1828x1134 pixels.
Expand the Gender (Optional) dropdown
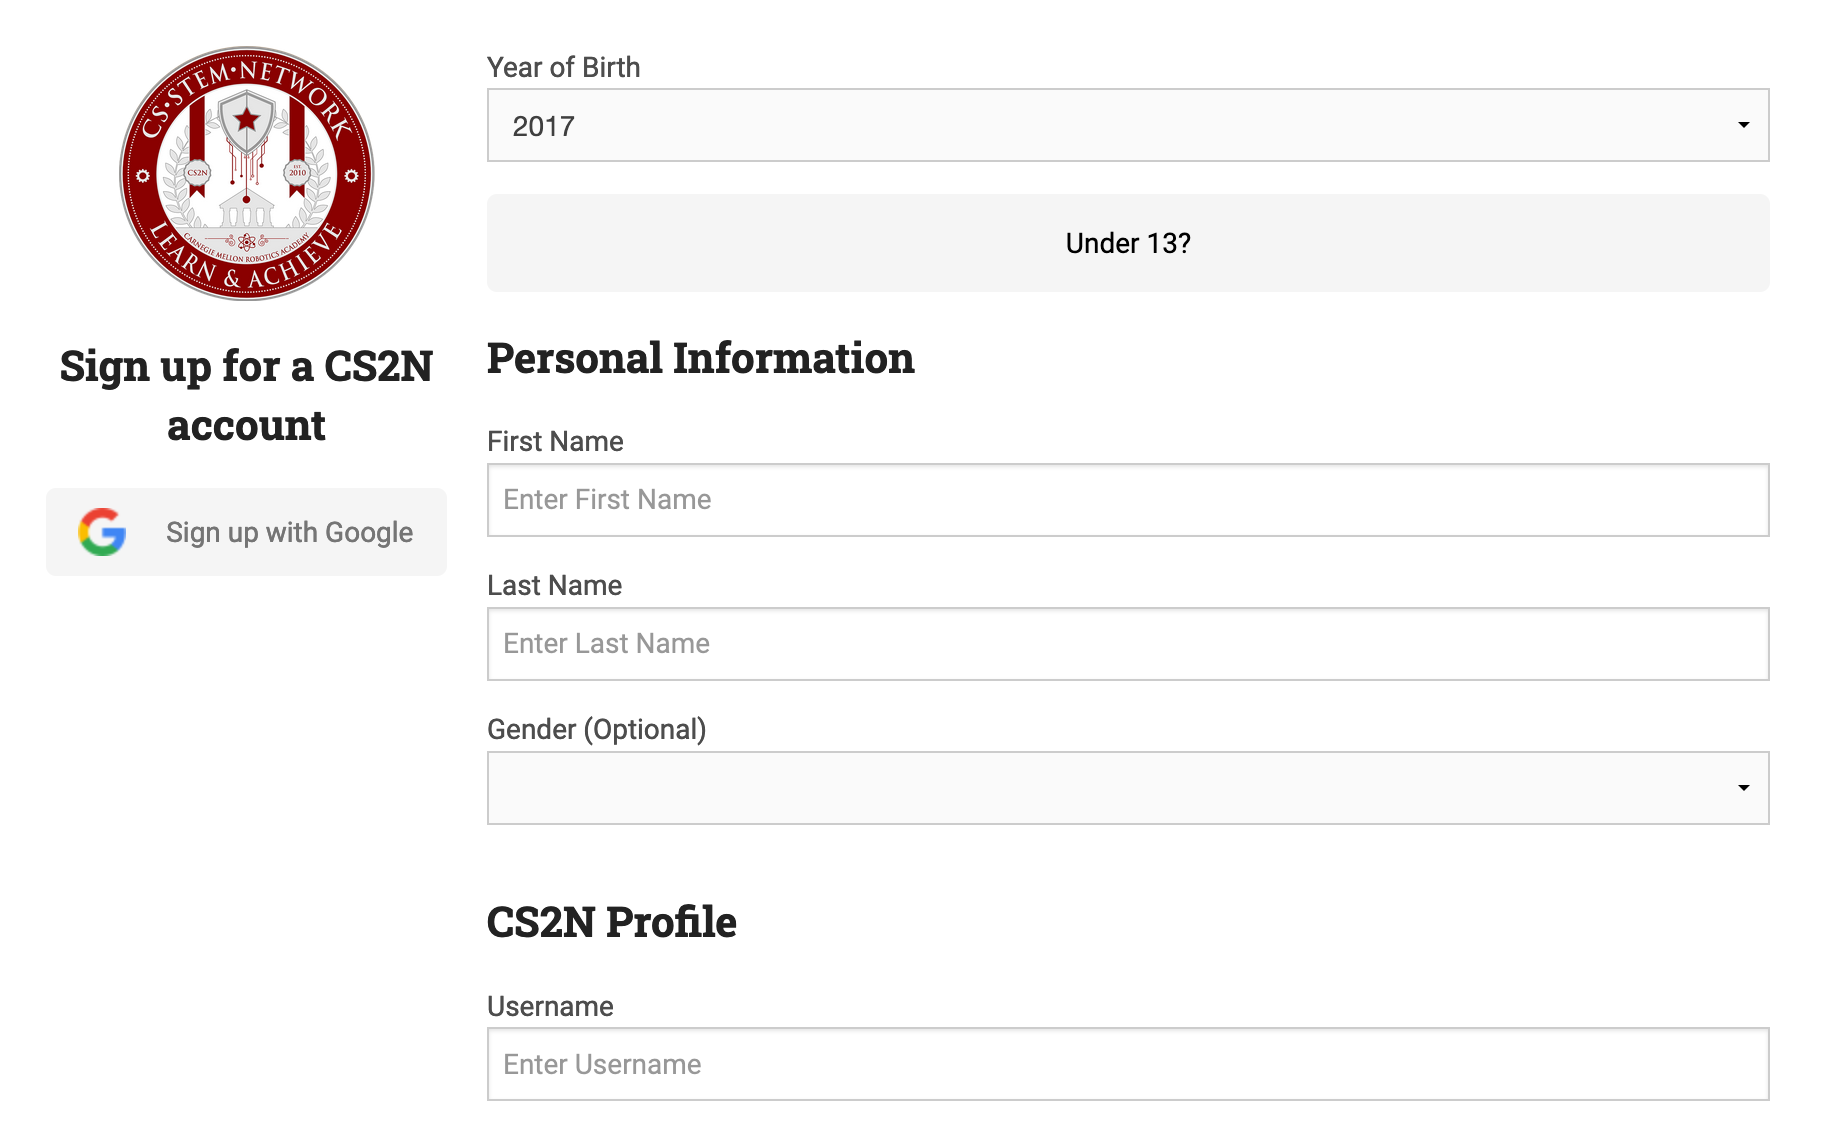1128,788
